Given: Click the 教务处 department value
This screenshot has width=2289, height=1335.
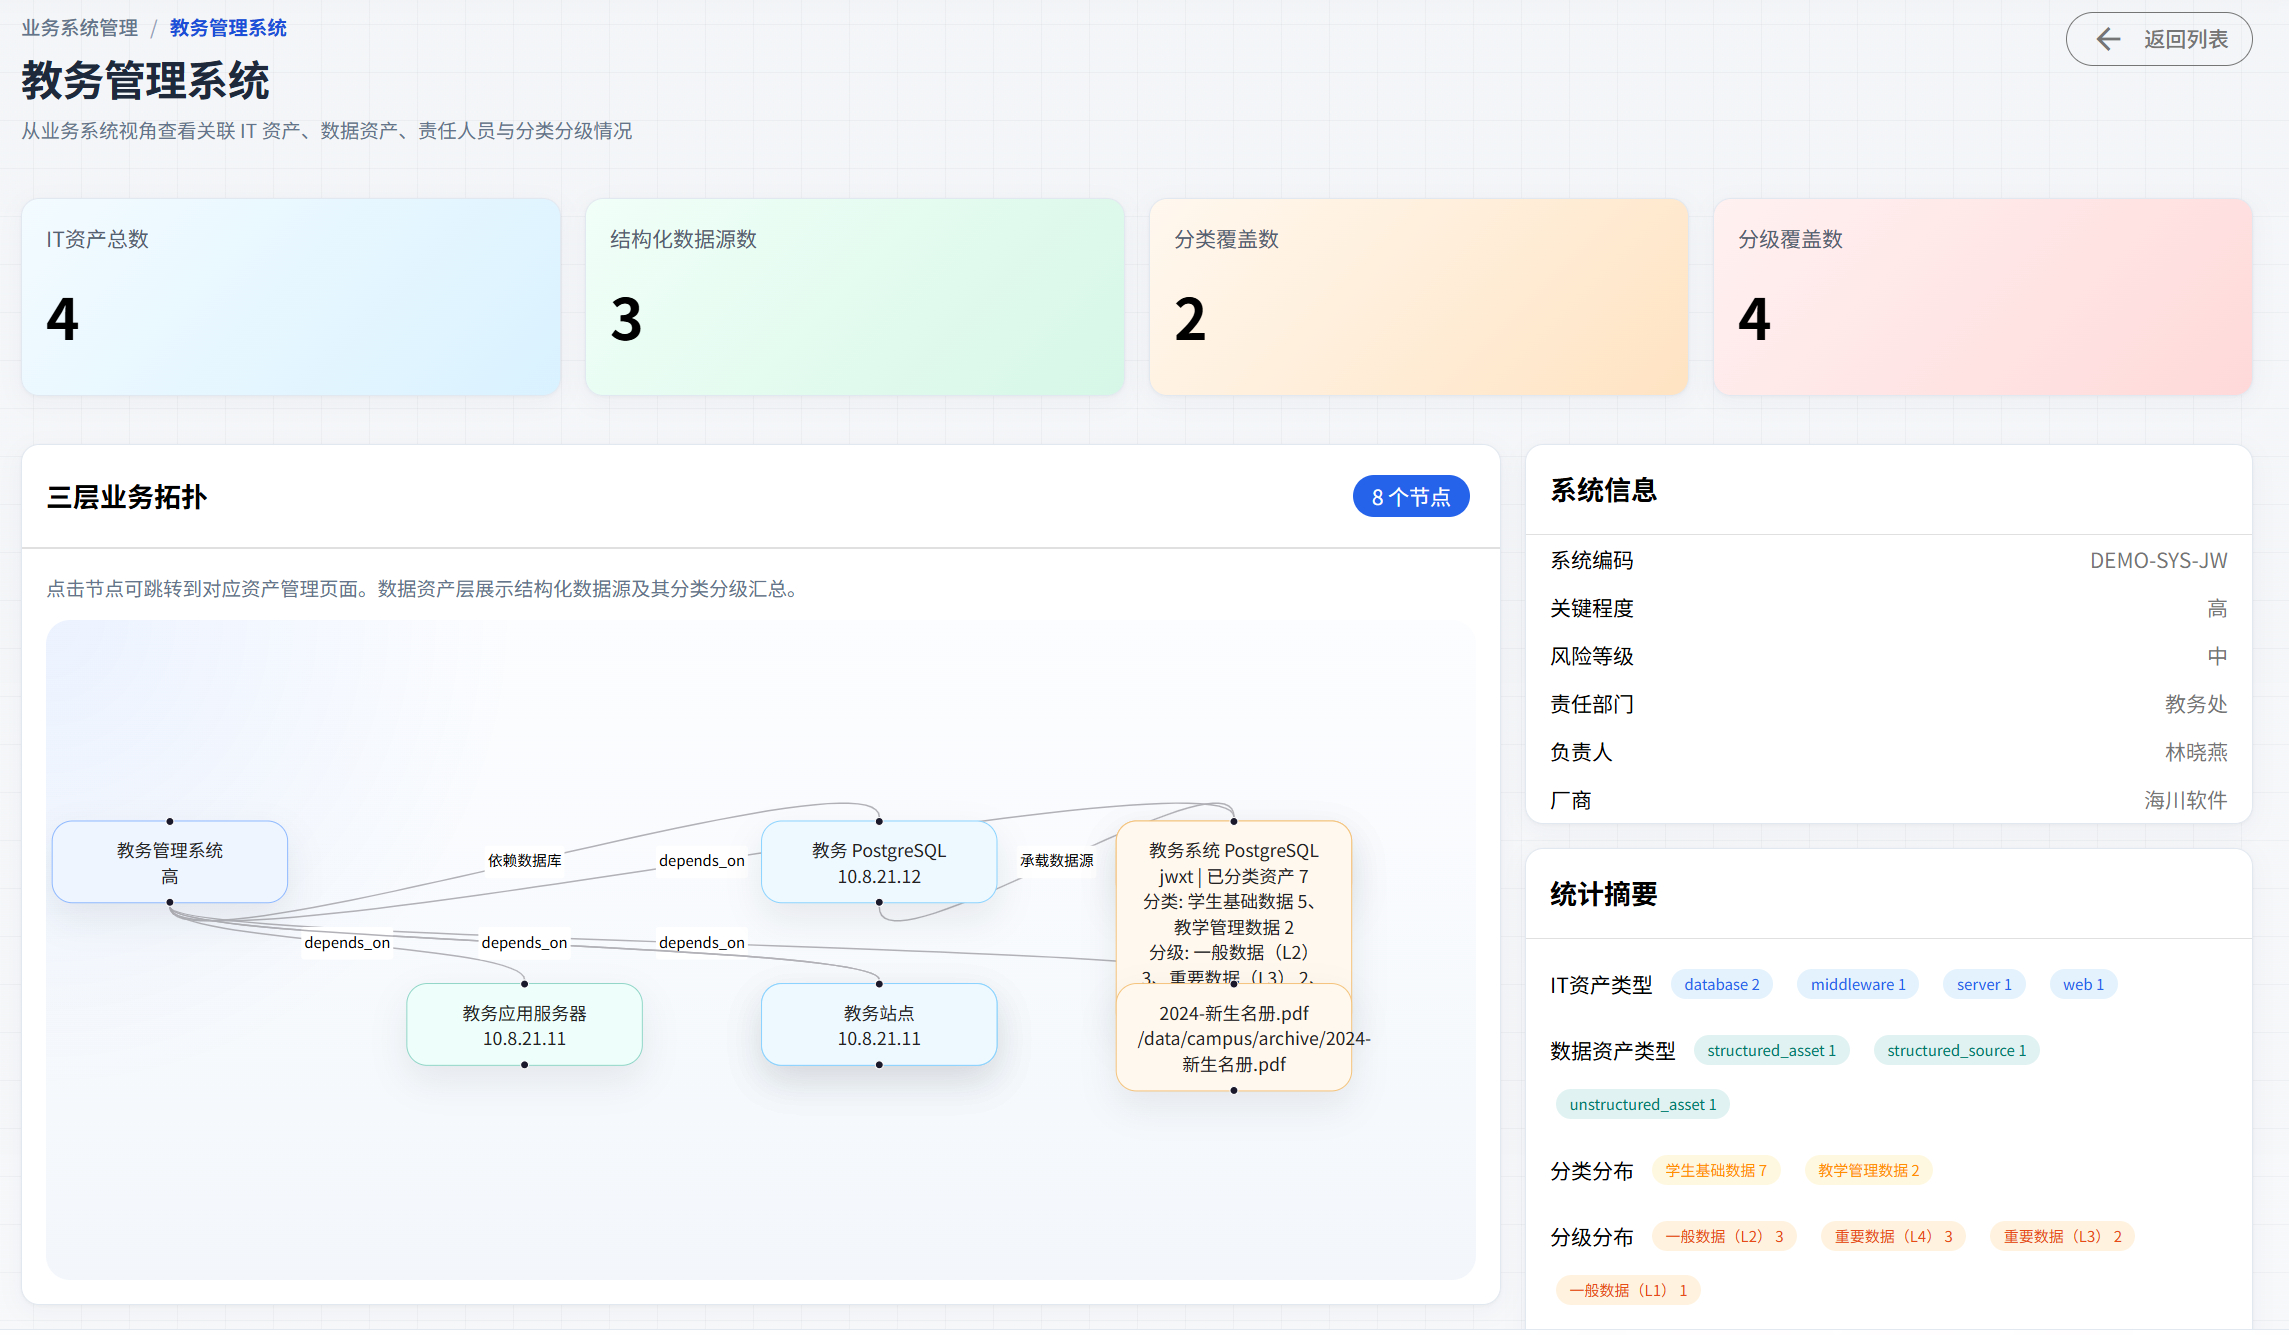Looking at the screenshot, I should pyautogui.click(x=2196, y=705).
